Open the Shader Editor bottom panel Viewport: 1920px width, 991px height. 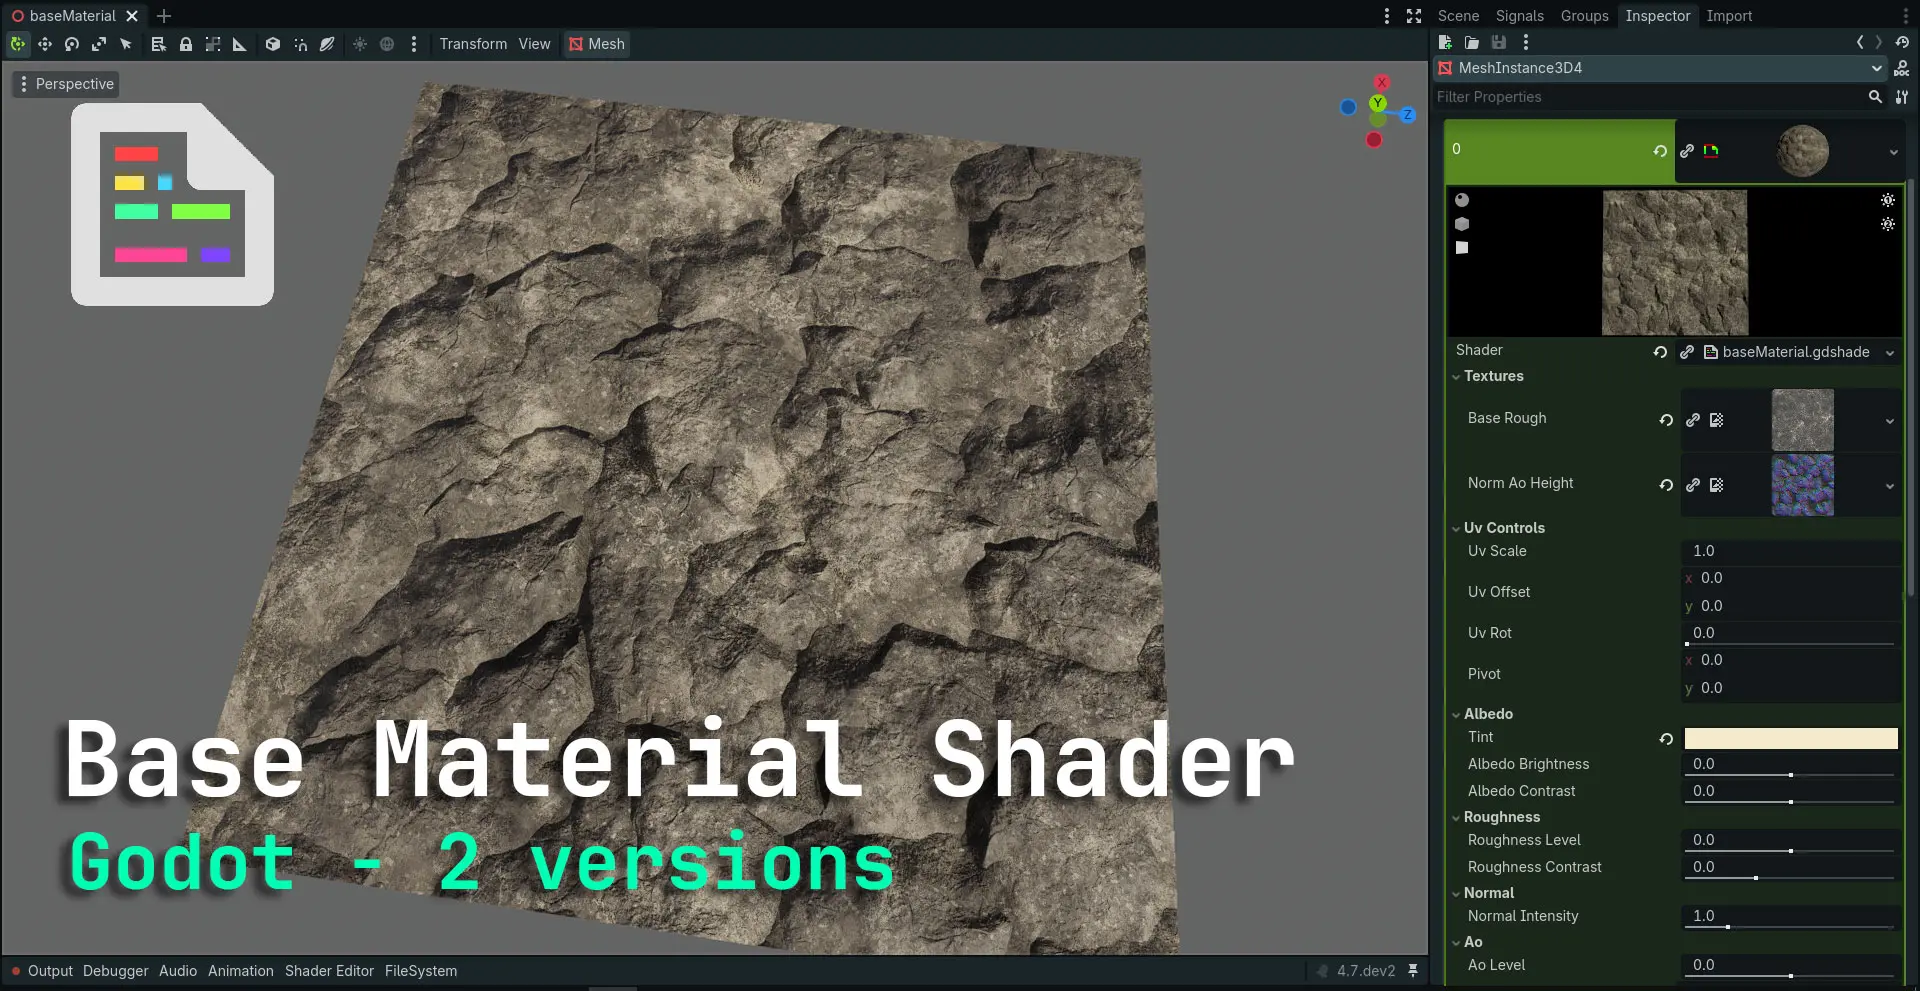click(329, 971)
